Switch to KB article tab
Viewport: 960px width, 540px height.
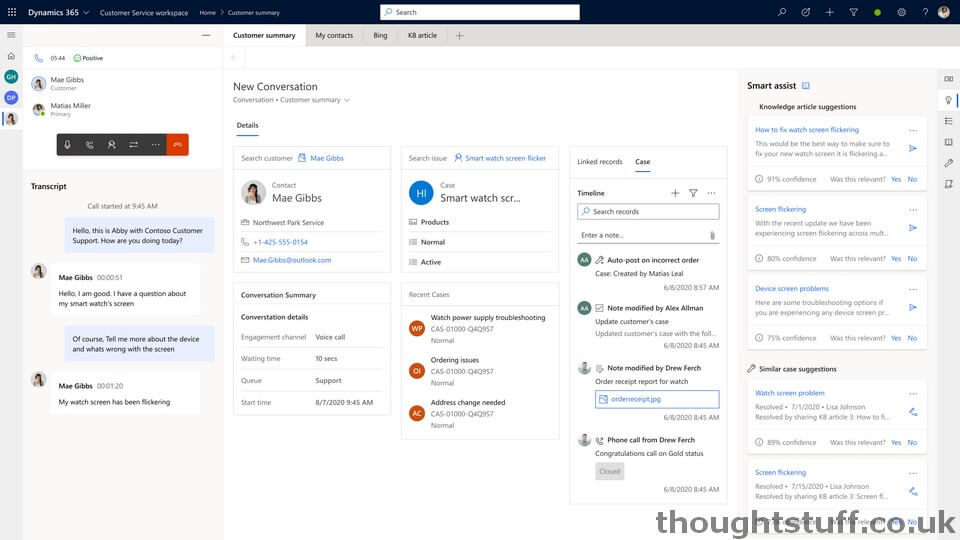pos(422,36)
